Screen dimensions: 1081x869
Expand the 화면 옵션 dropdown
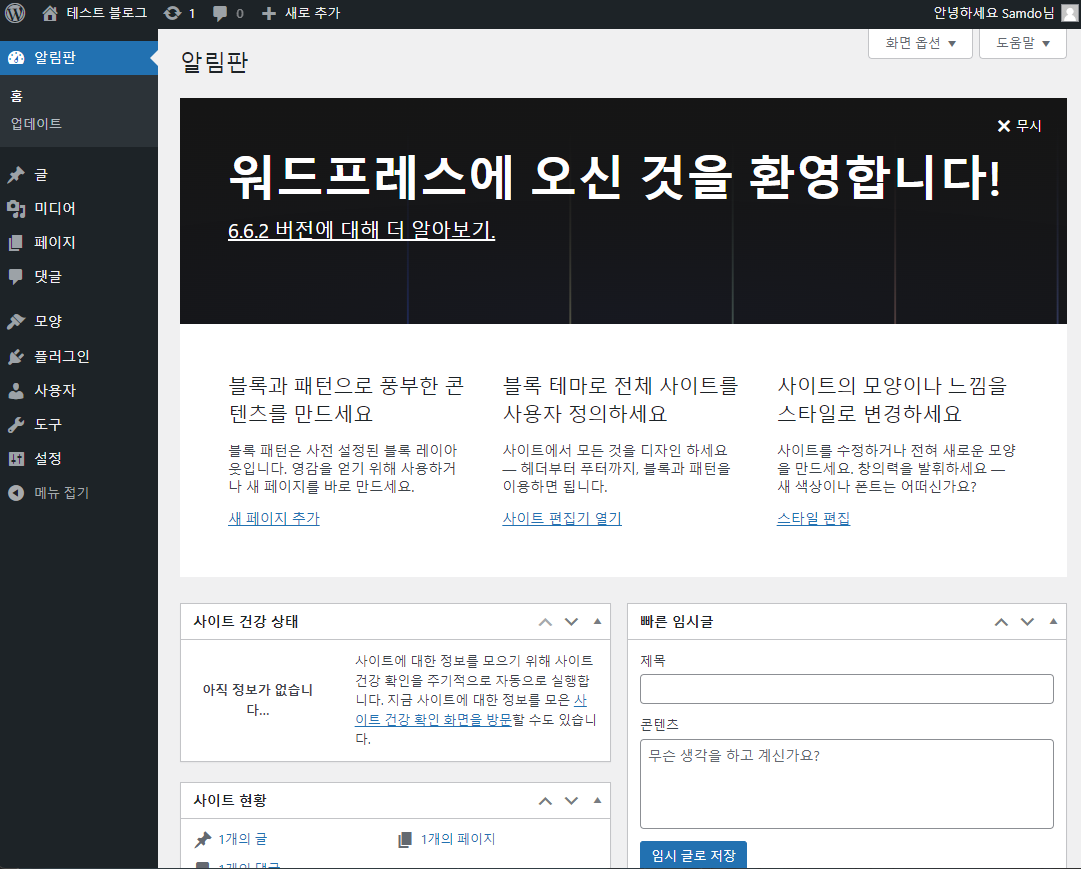[x=920, y=43]
